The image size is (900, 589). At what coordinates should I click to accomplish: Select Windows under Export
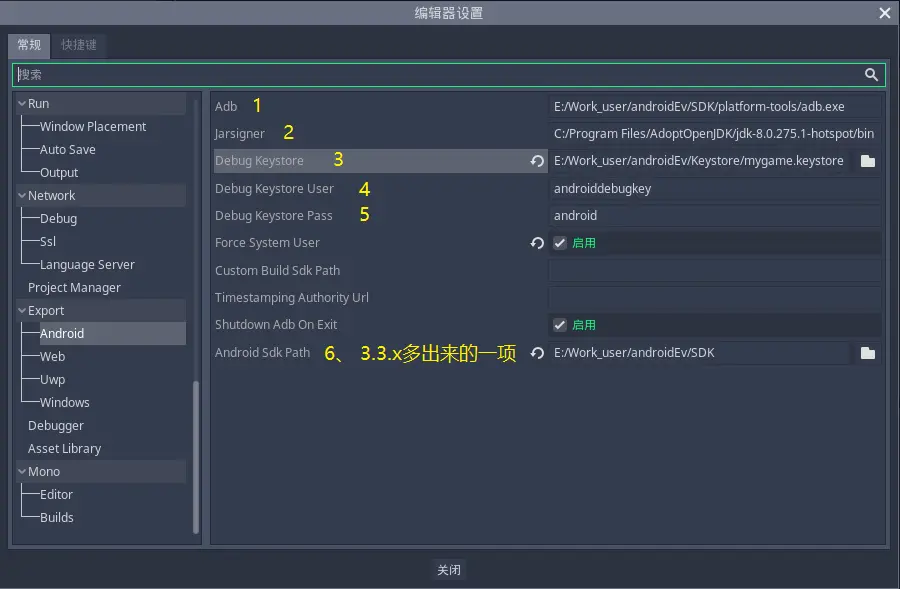click(65, 402)
